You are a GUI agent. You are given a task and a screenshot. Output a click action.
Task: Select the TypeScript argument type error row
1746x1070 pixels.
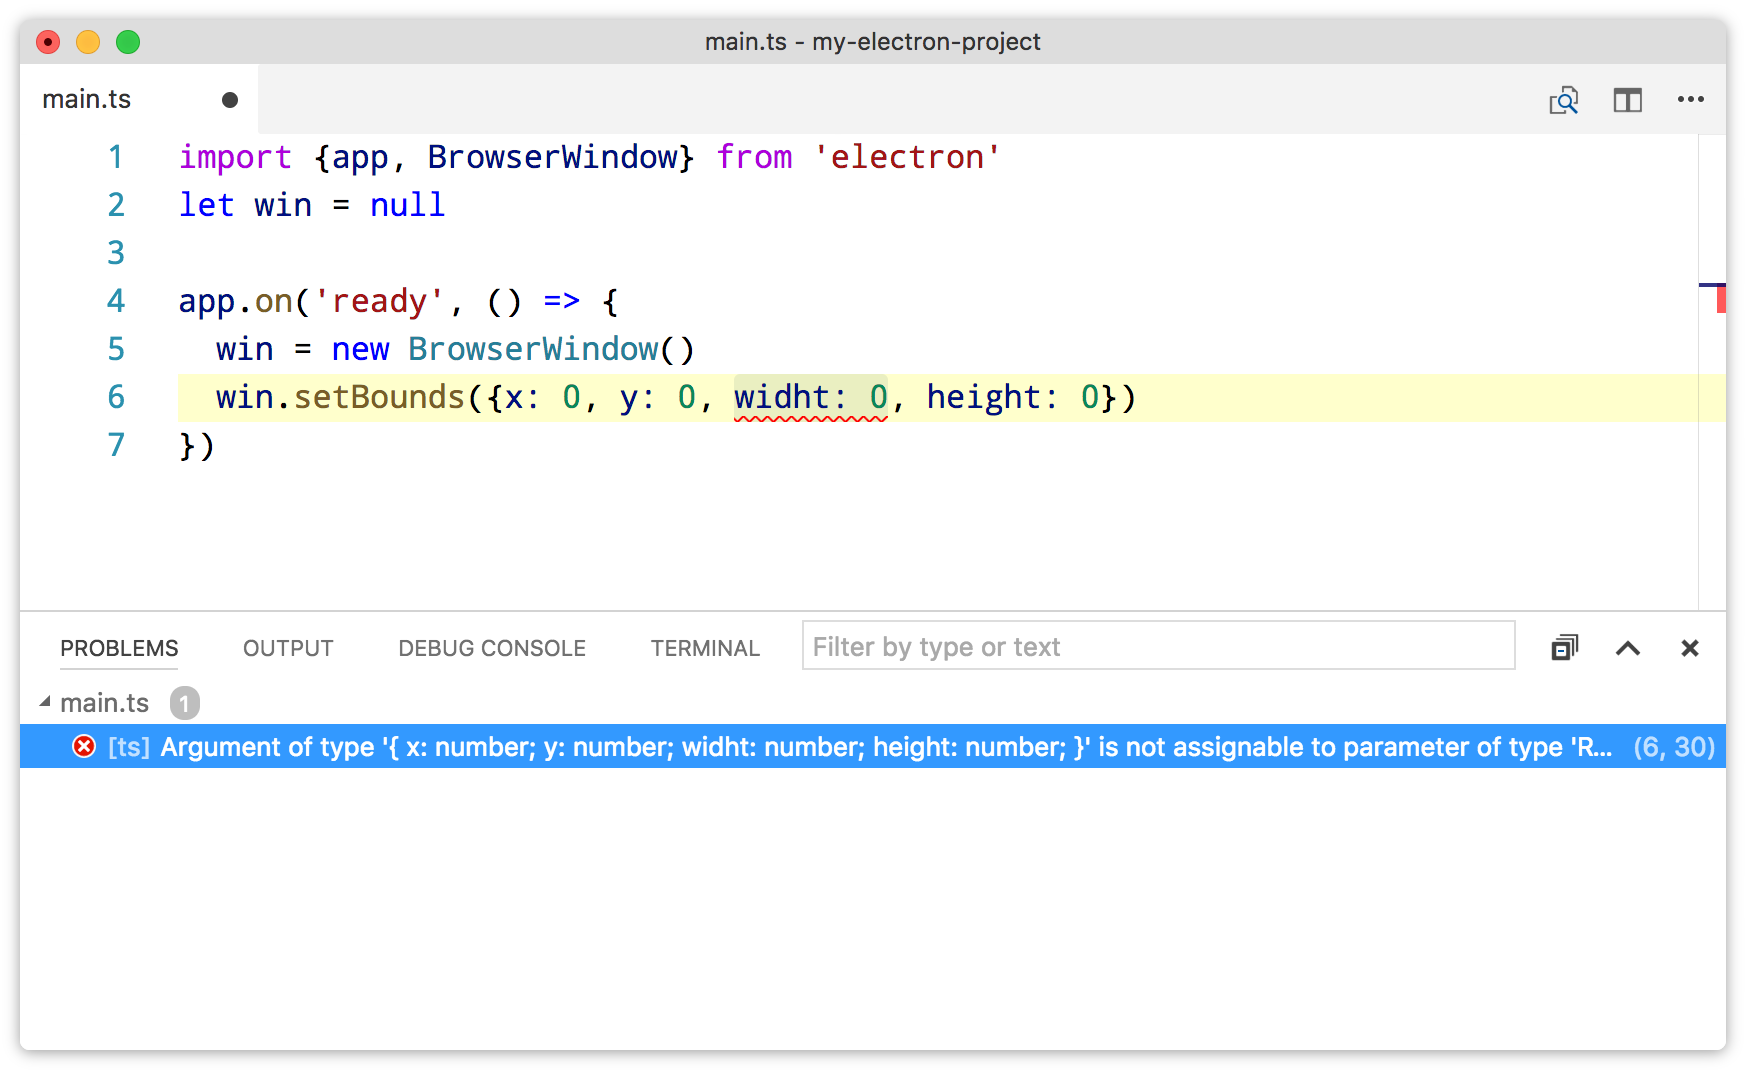point(873,746)
